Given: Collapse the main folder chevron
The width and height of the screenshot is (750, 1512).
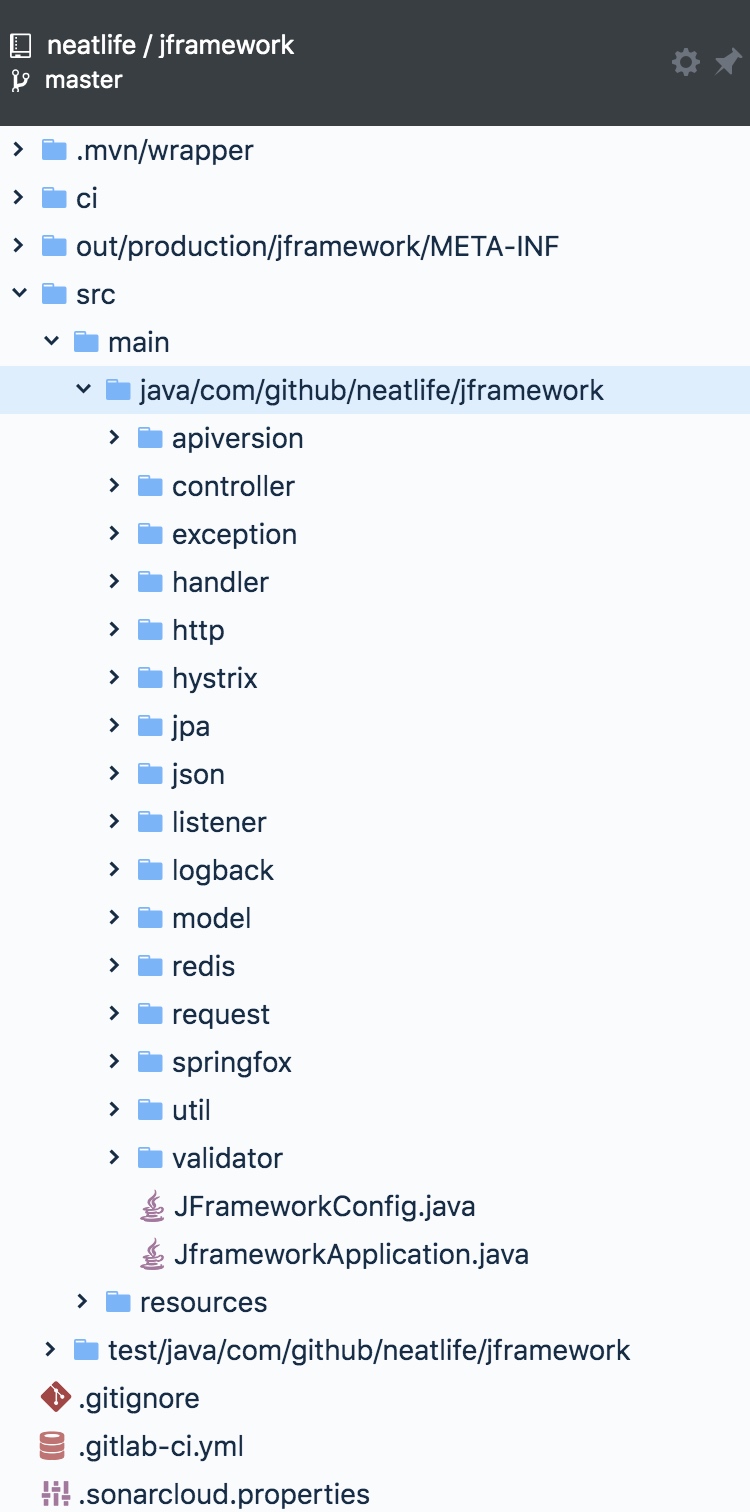Looking at the screenshot, I should pyautogui.click(x=51, y=342).
